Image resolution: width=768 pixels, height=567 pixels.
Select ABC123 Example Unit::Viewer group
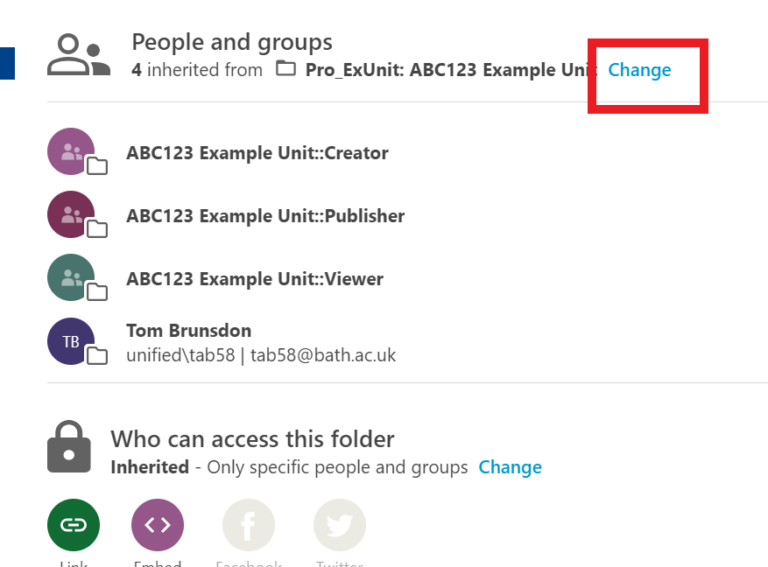pos(254,279)
